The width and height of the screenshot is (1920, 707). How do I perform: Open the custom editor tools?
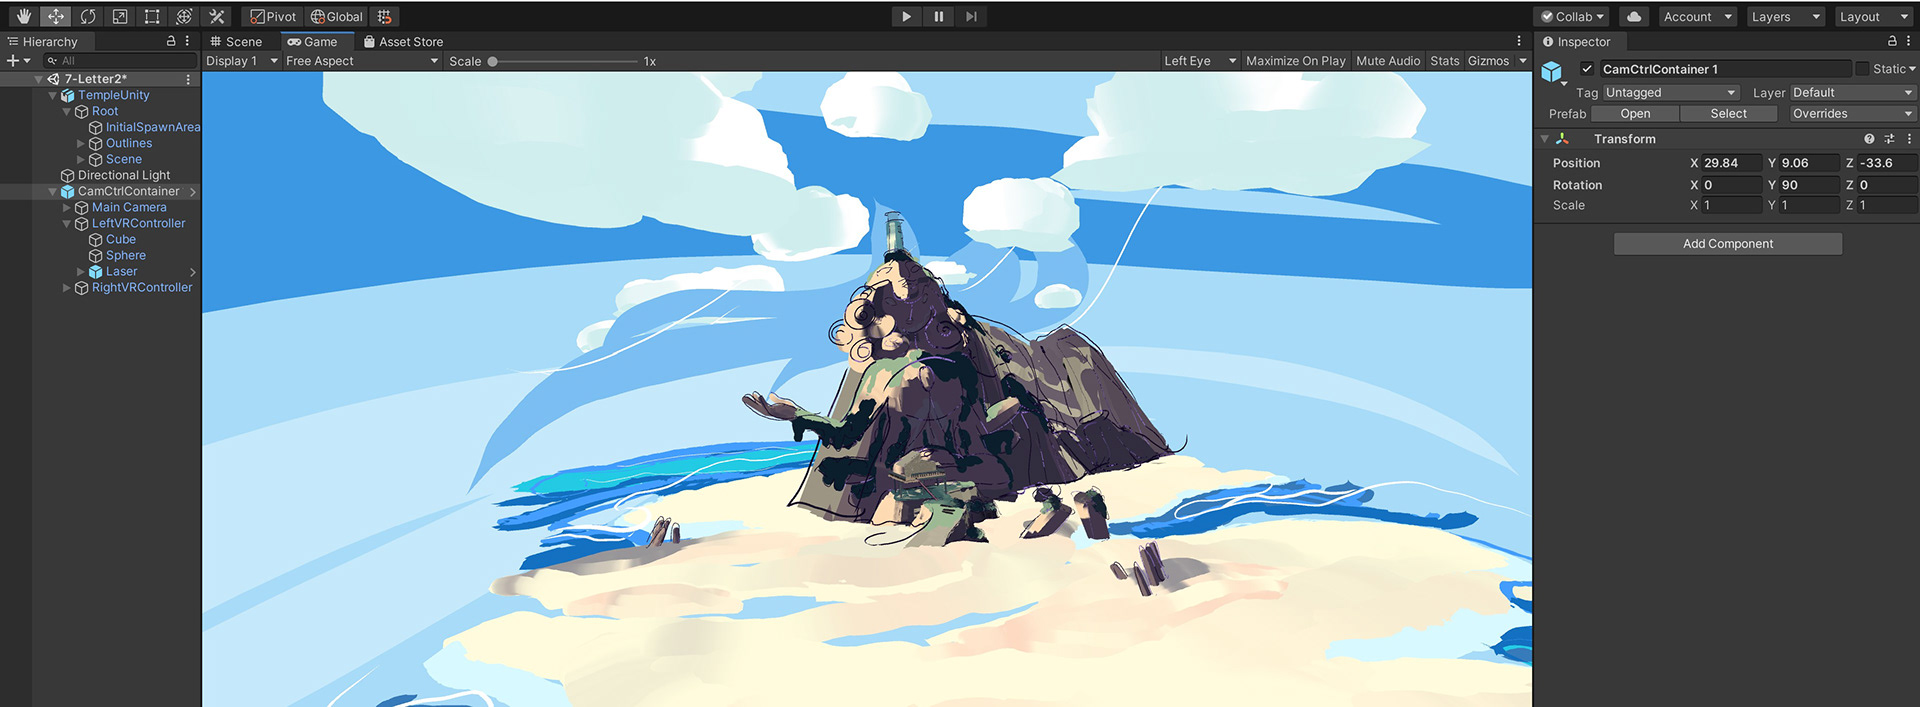[x=216, y=16]
